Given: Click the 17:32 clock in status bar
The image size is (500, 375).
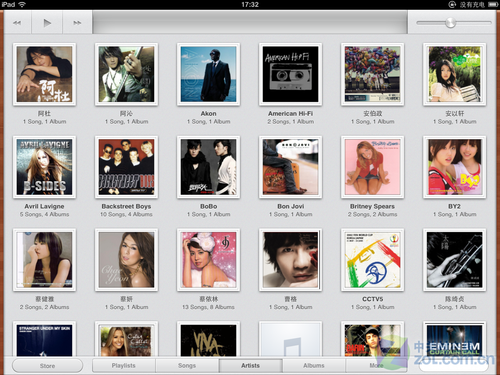Looking at the screenshot, I should [250, 4].
